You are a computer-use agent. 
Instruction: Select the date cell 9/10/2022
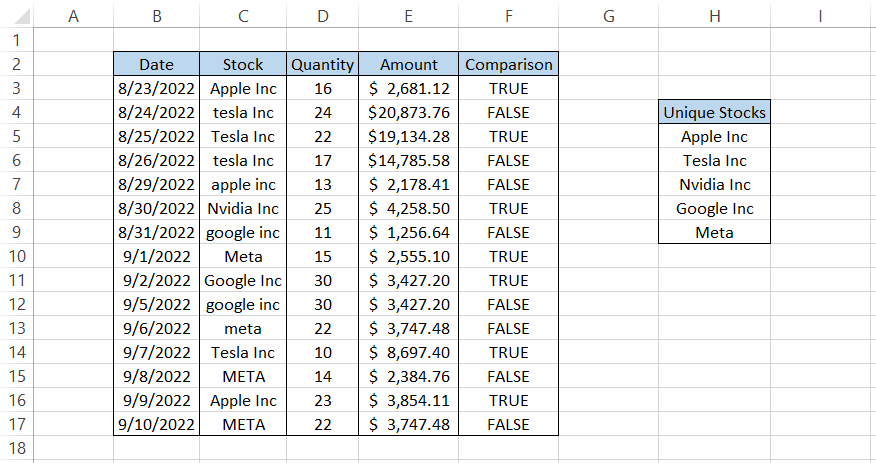[x=156, y=424]
